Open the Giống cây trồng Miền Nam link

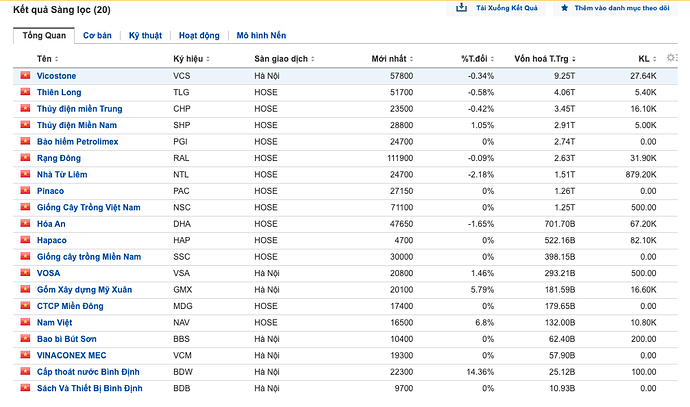pos(89,257)
